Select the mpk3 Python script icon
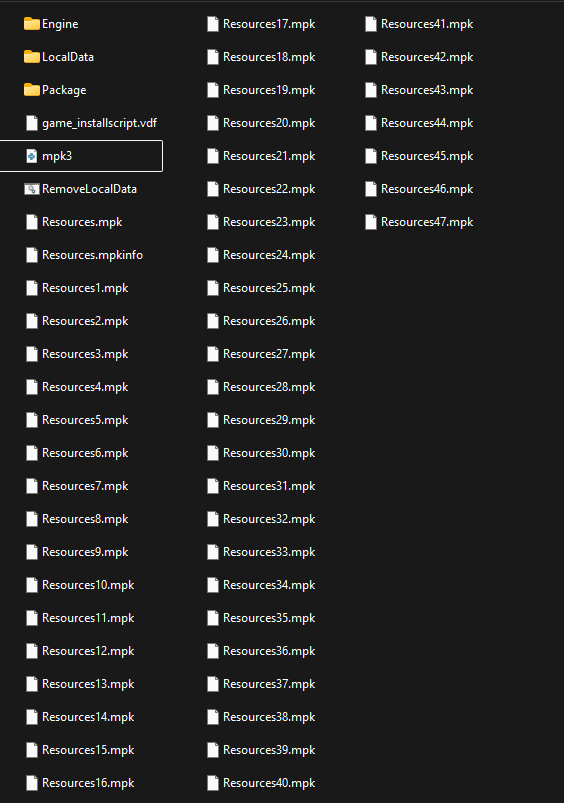This screenshot has width=564, height=803. (32, 156)
